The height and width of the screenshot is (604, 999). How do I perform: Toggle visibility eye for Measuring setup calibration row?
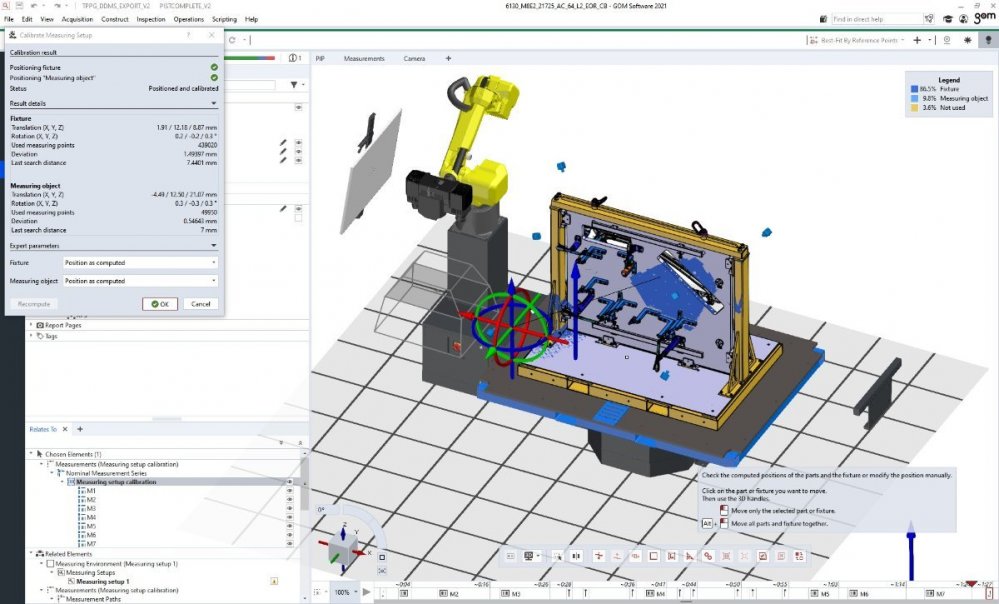pos(290,482)
